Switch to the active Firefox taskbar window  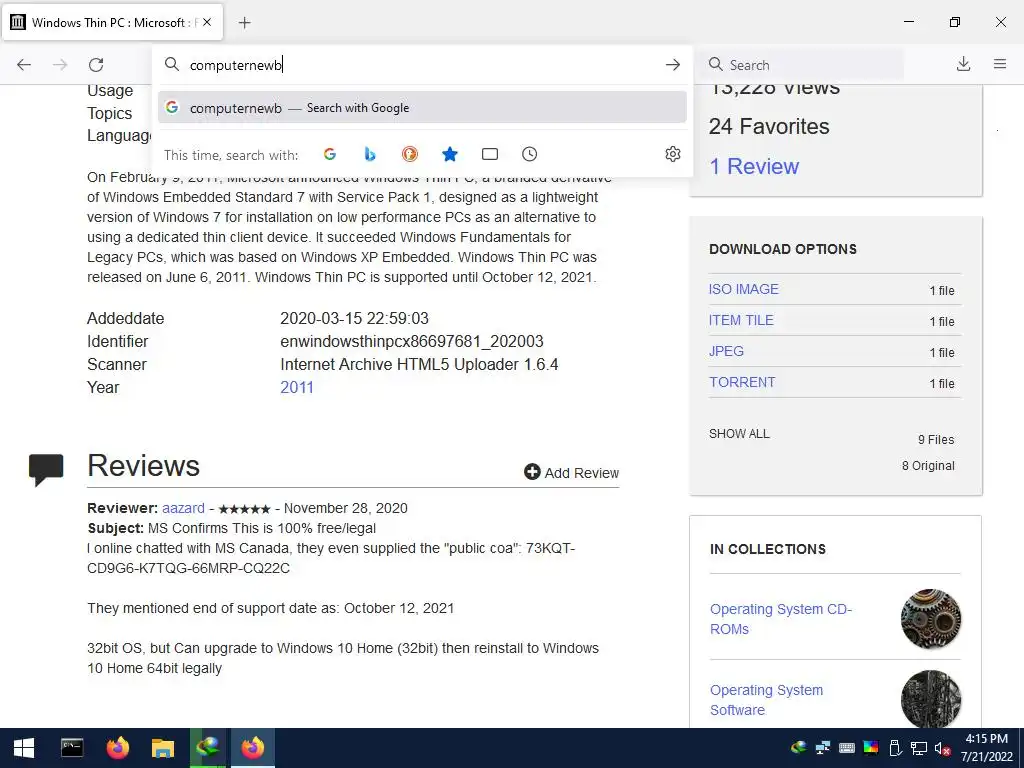[x=253, y=747]
